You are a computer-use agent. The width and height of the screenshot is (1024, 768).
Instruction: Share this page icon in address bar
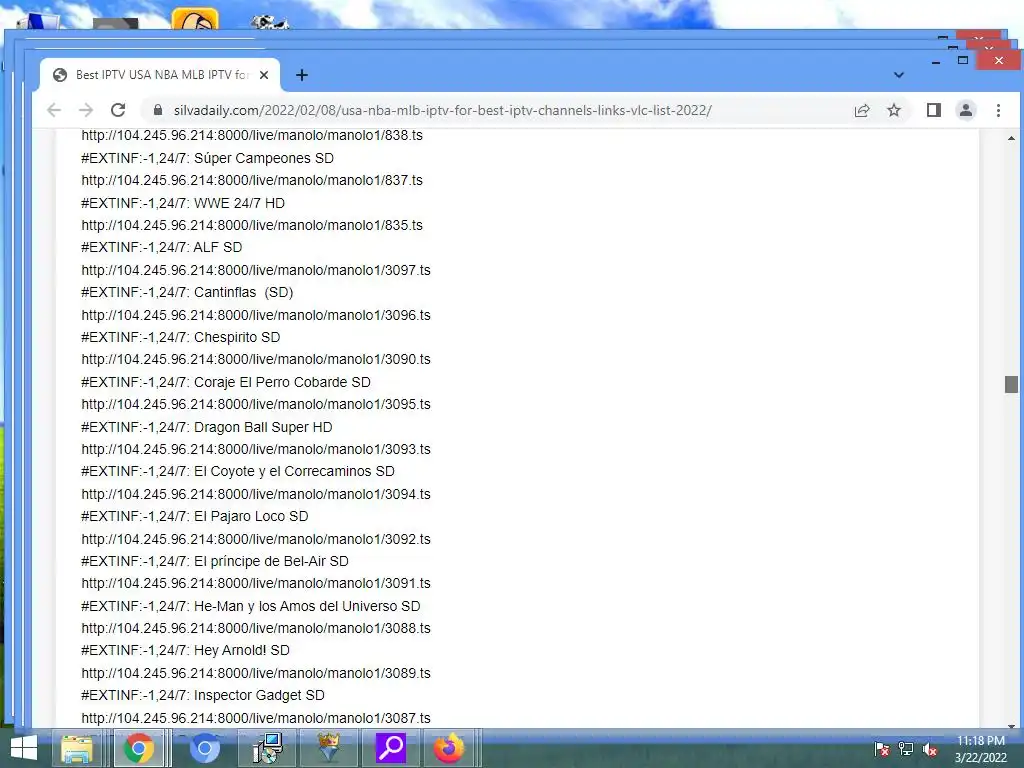tap(862, 110)
